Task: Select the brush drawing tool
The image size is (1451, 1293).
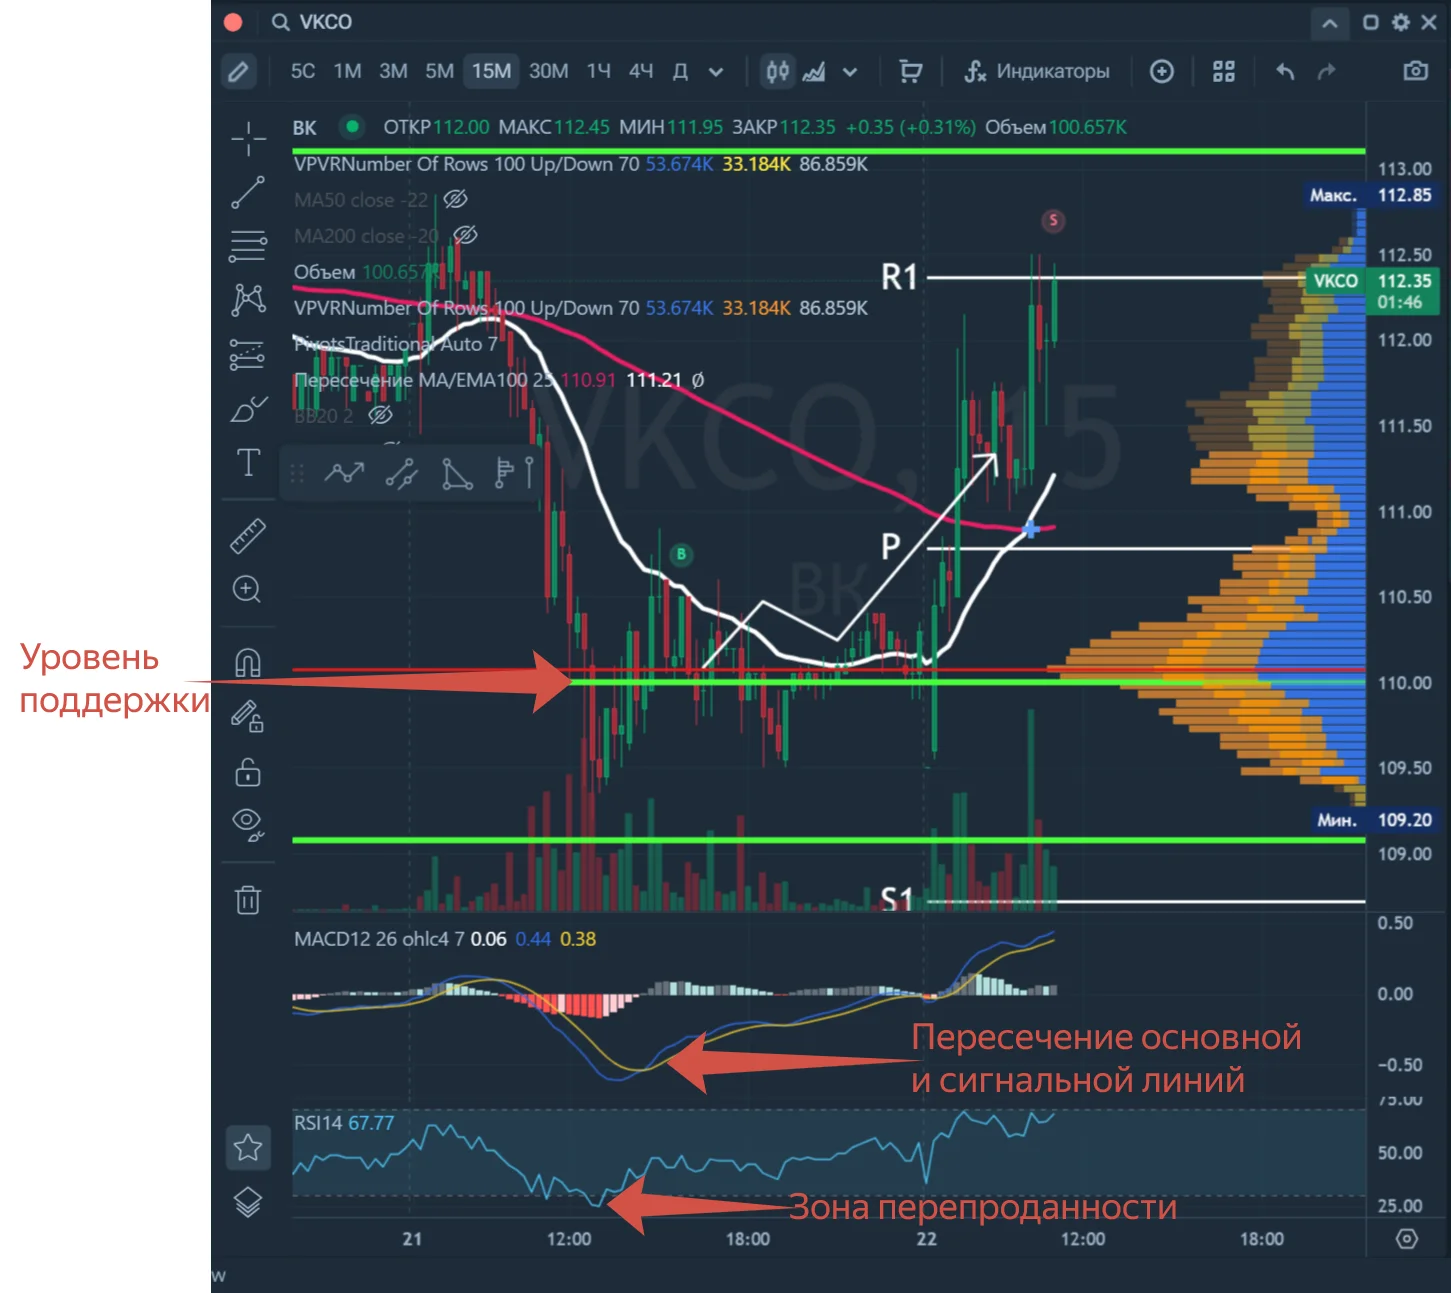Action: [248, 408]
